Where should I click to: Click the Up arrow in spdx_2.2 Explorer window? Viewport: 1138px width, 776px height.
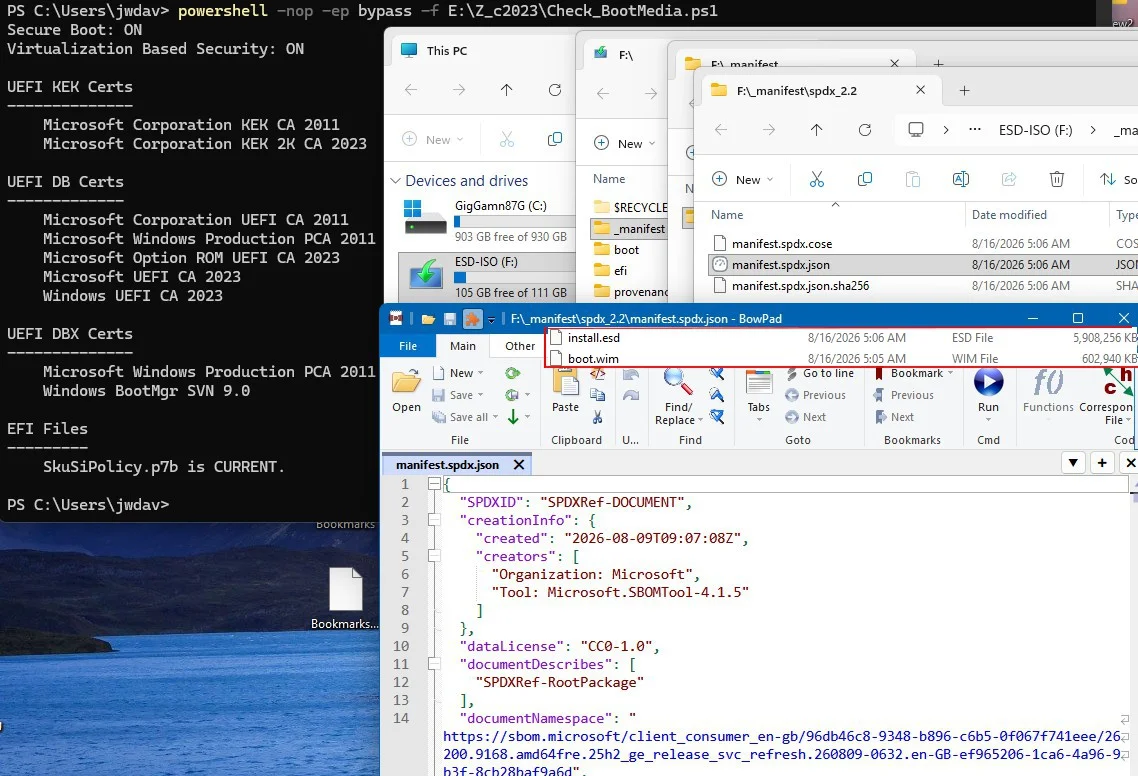[816, 130]
